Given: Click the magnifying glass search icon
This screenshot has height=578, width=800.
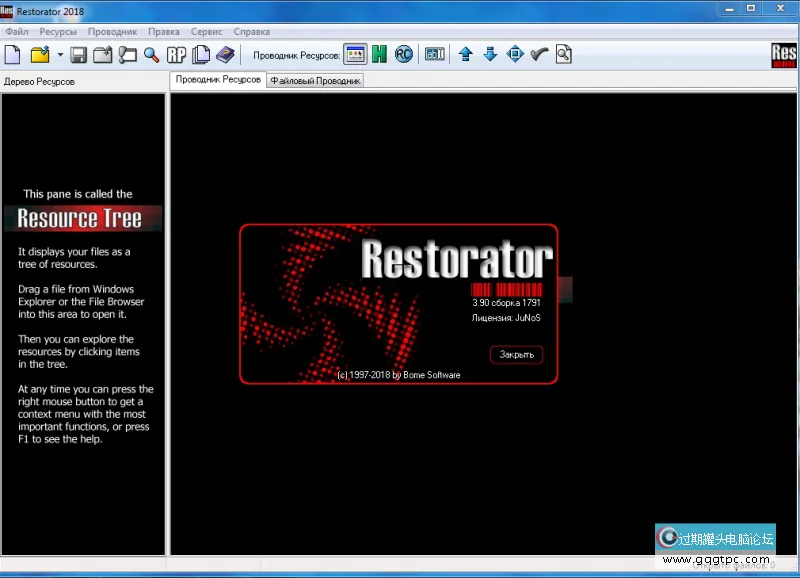Looking at the screenshot, I should pyautogui.click(x=152, y=54).
